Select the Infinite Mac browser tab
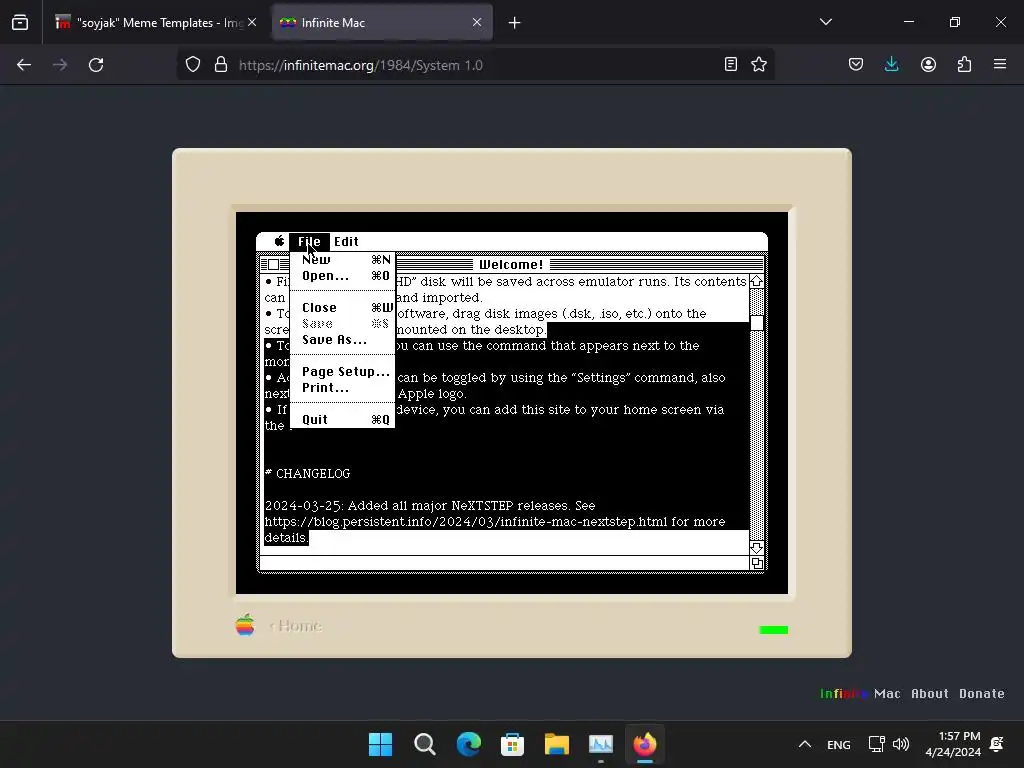 382,23
